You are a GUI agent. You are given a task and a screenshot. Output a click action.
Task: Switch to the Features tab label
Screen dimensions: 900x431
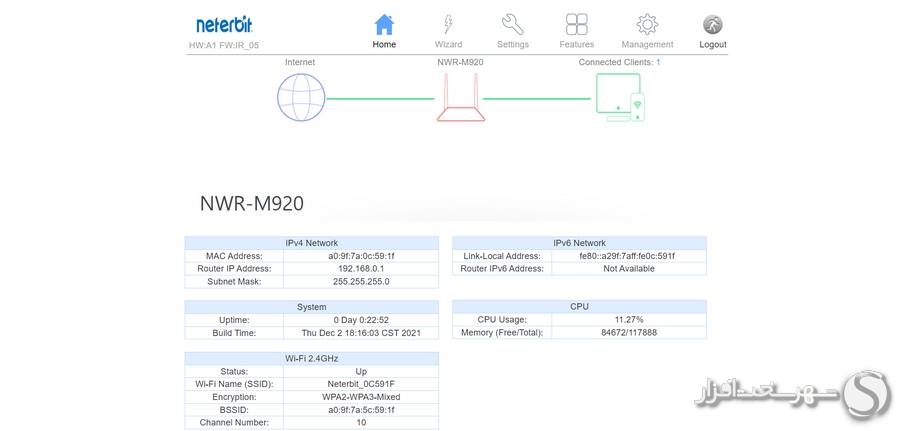coord(576,44)
